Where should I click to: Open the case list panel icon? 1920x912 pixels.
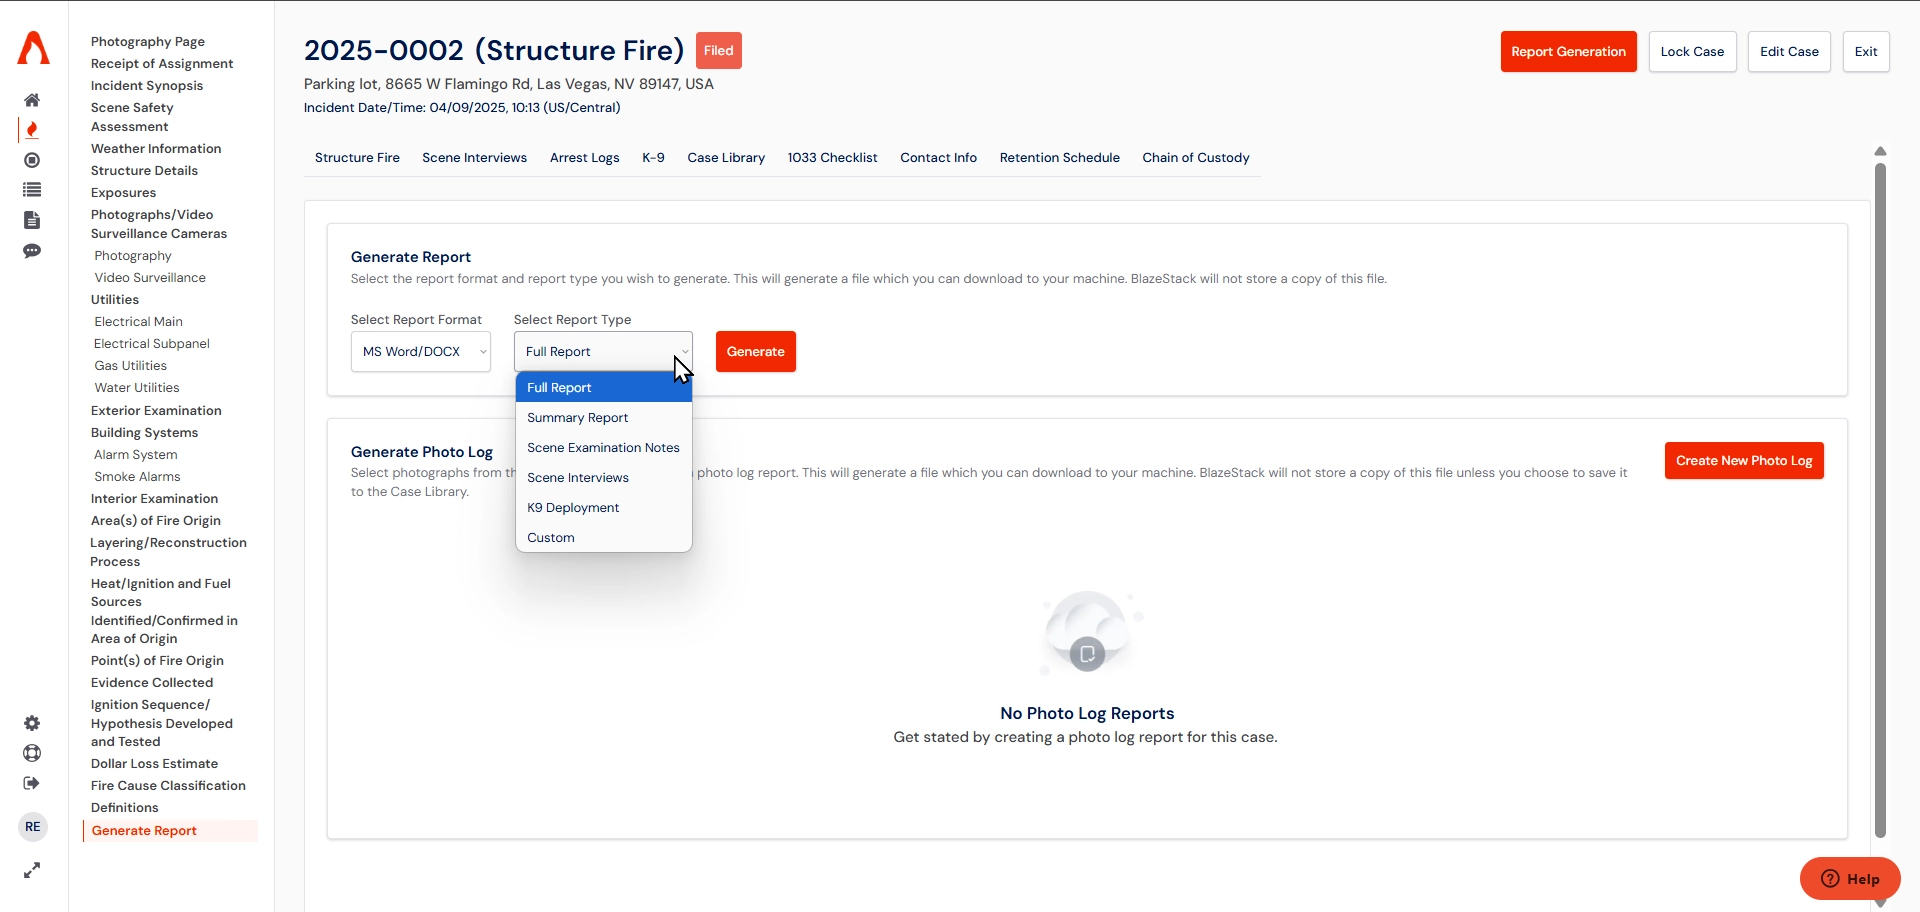pos(32,189)
